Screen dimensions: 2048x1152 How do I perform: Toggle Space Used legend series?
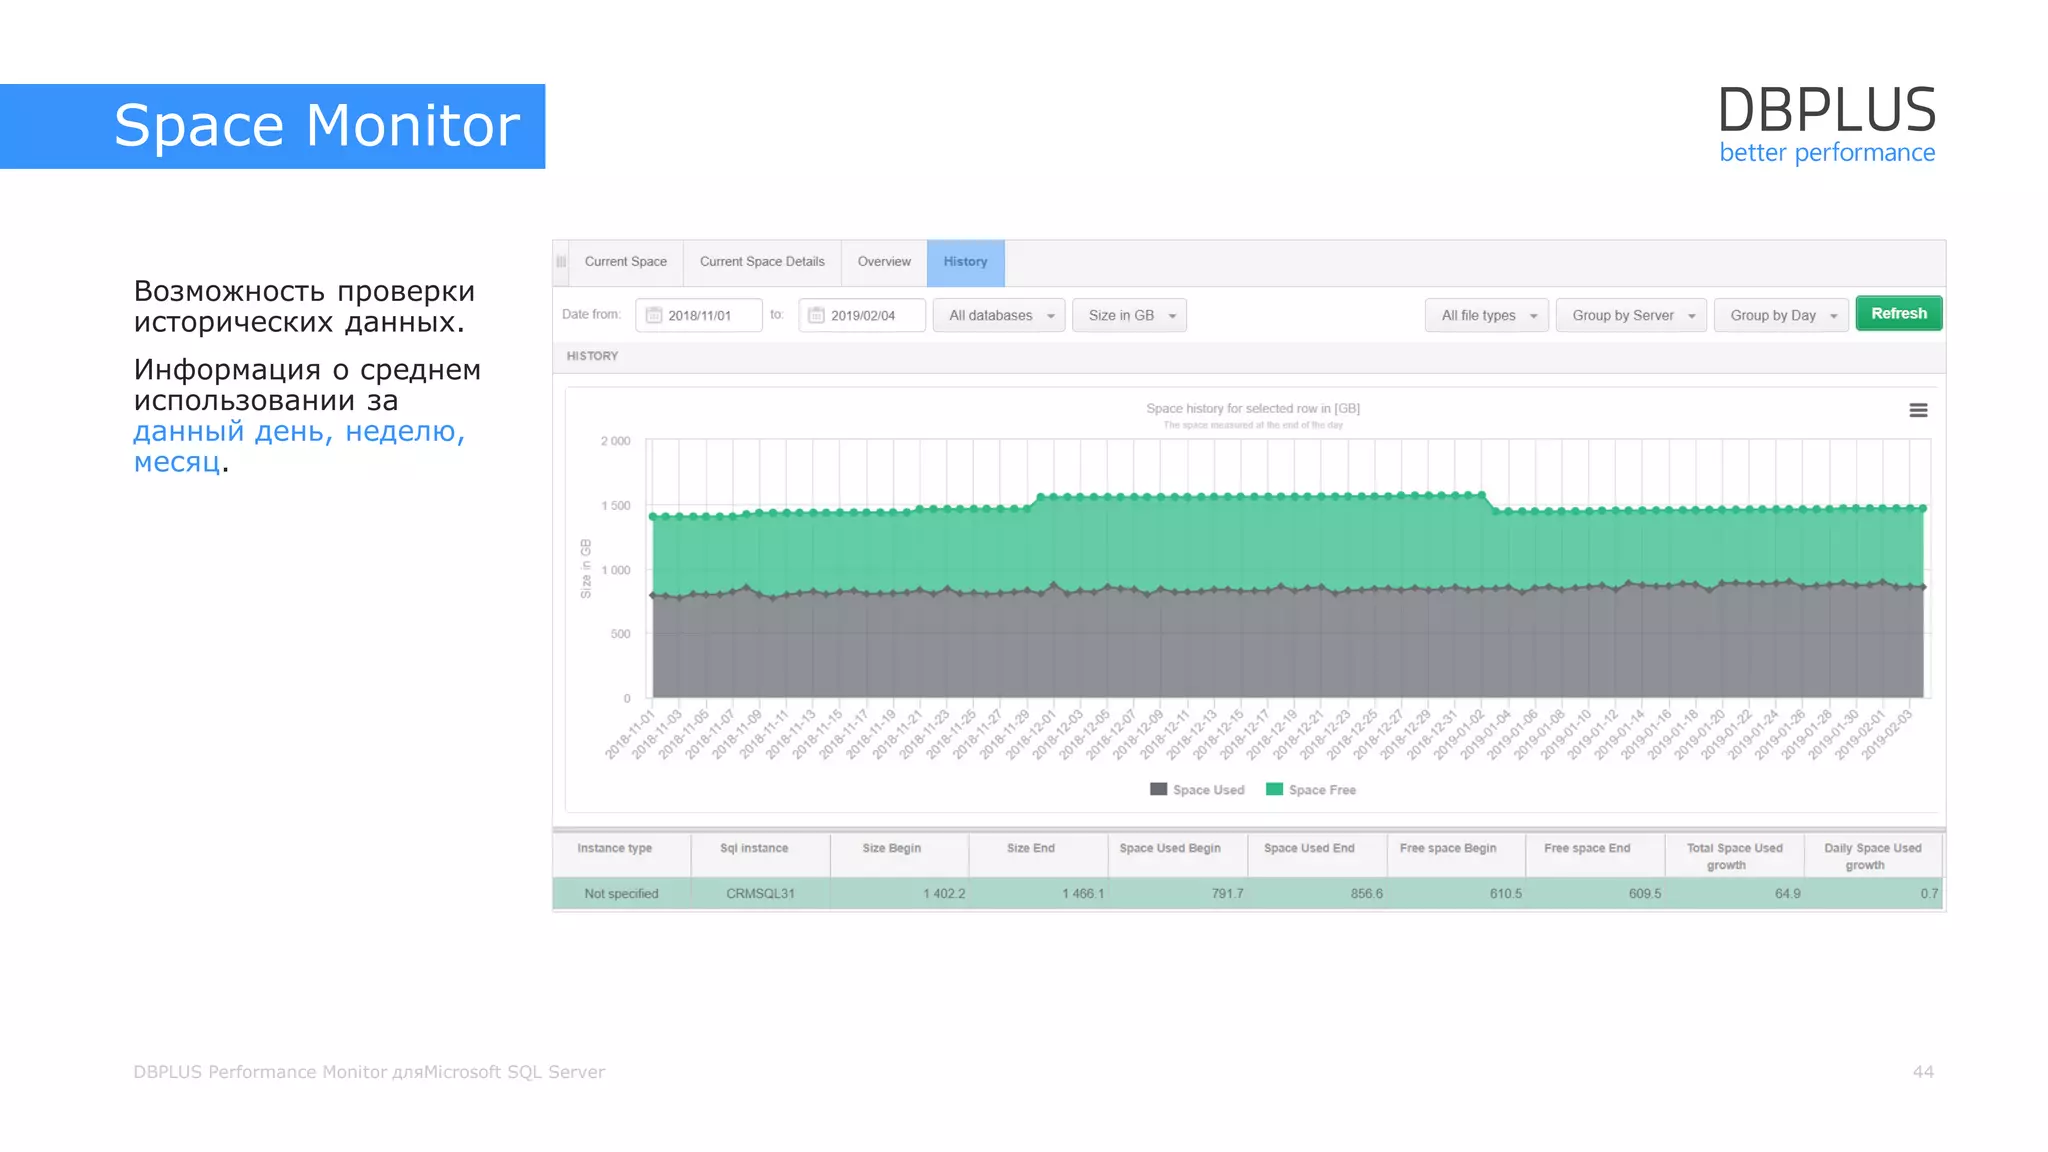click(x=1208, y=790)
